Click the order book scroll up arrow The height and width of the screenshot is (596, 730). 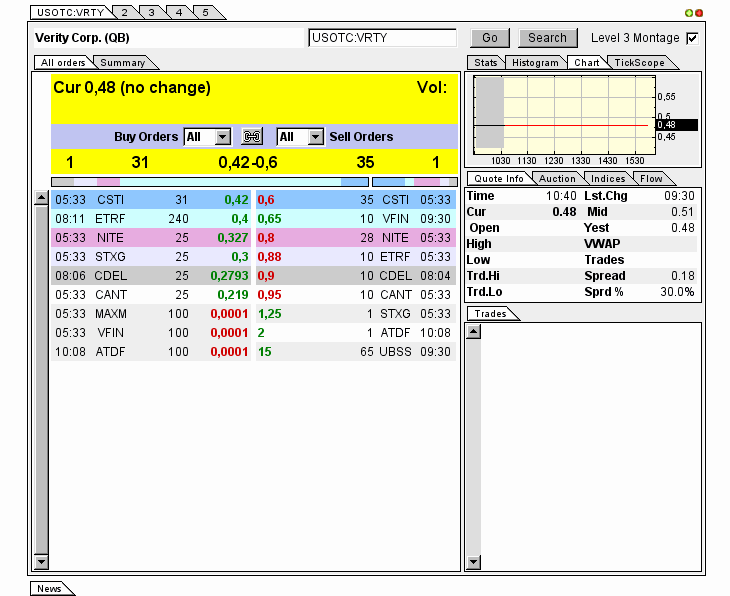[x=41, y=198]
